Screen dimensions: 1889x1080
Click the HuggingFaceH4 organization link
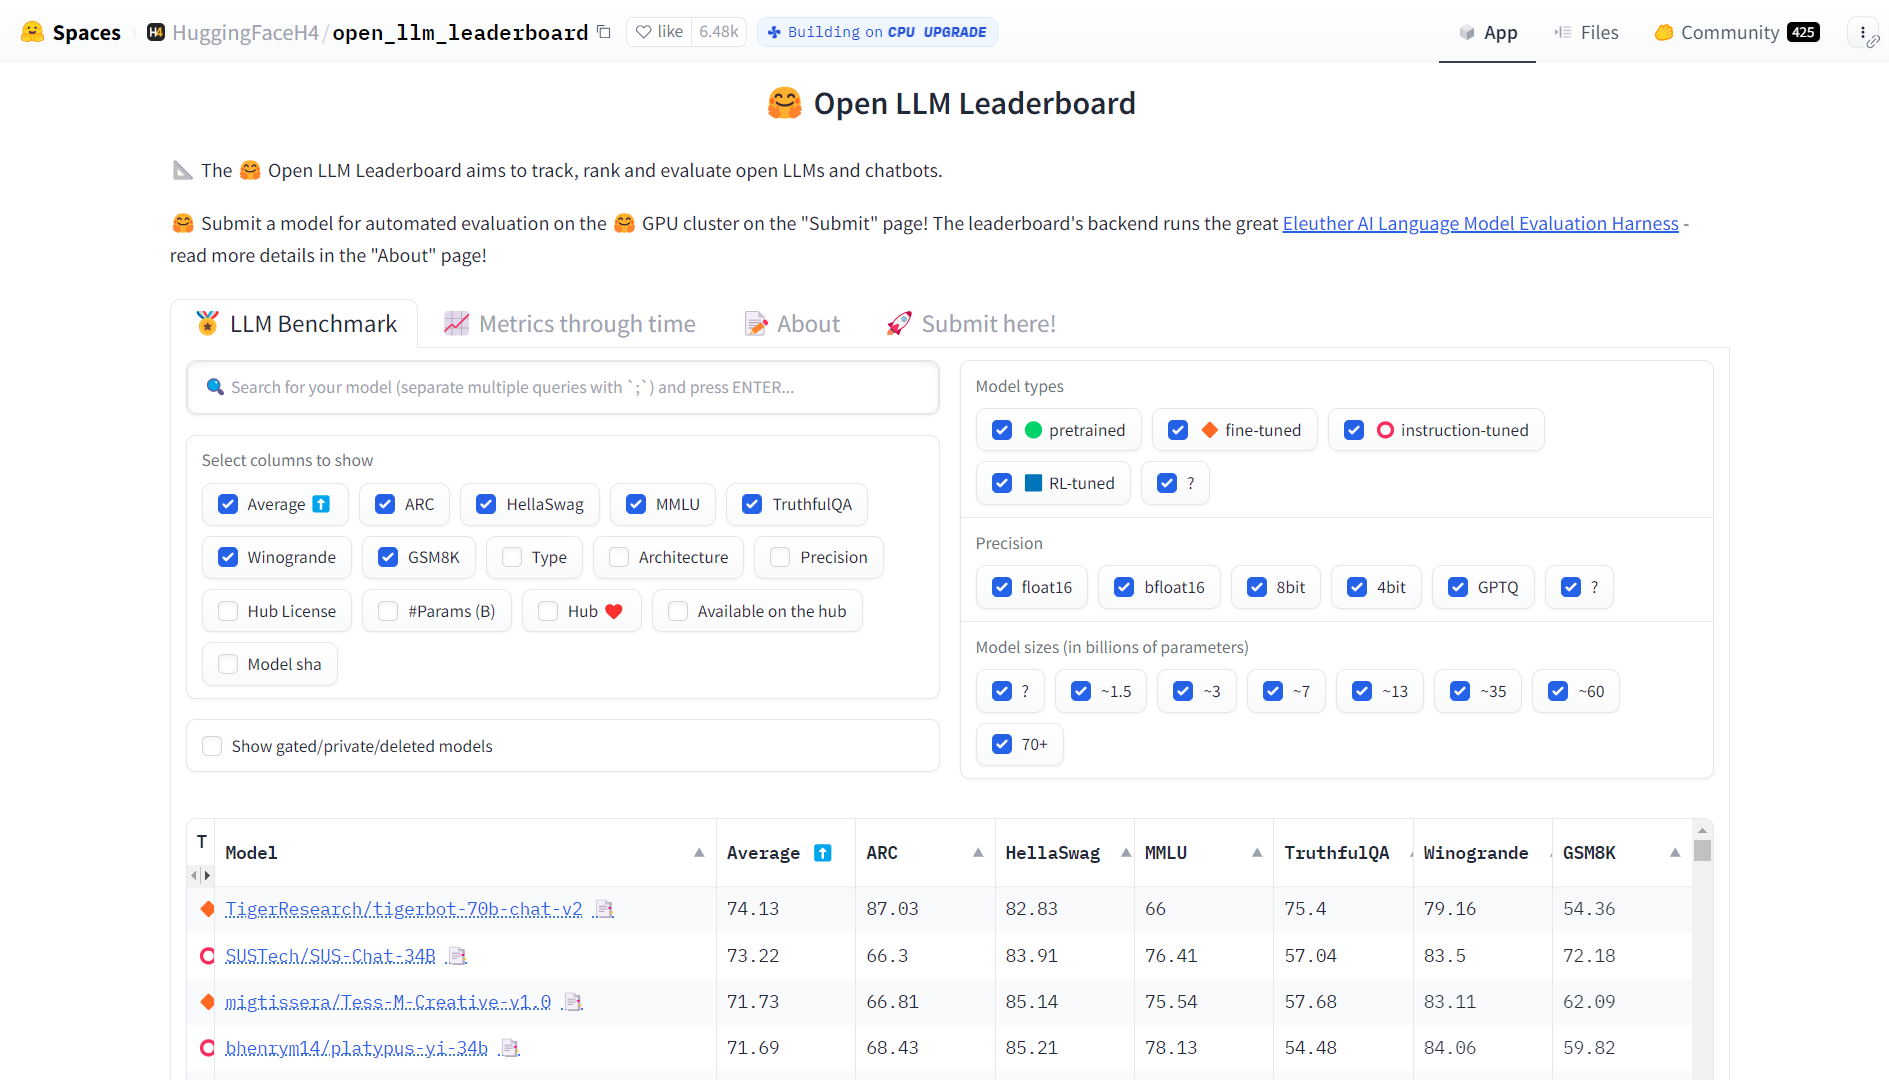245,33
